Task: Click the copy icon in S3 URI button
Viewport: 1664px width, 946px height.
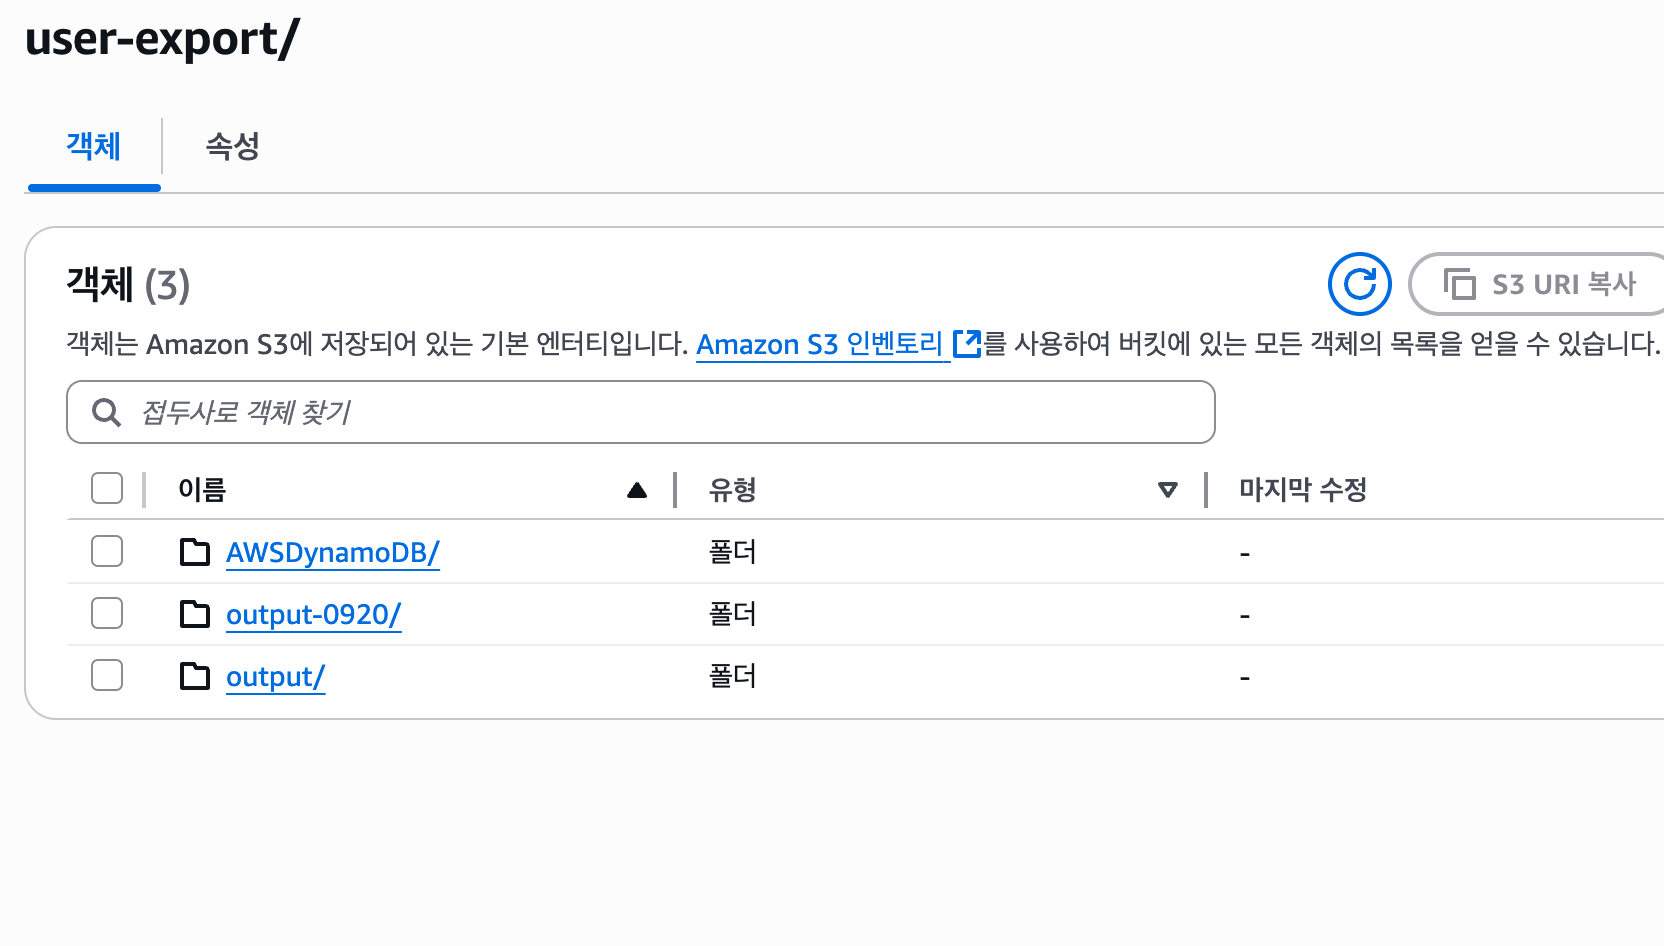Action: [1459, 284]
